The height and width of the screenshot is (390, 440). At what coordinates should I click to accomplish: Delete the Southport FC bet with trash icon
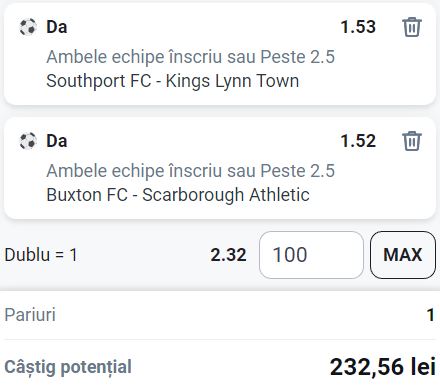pyautogui.click(x=412, y=27)
